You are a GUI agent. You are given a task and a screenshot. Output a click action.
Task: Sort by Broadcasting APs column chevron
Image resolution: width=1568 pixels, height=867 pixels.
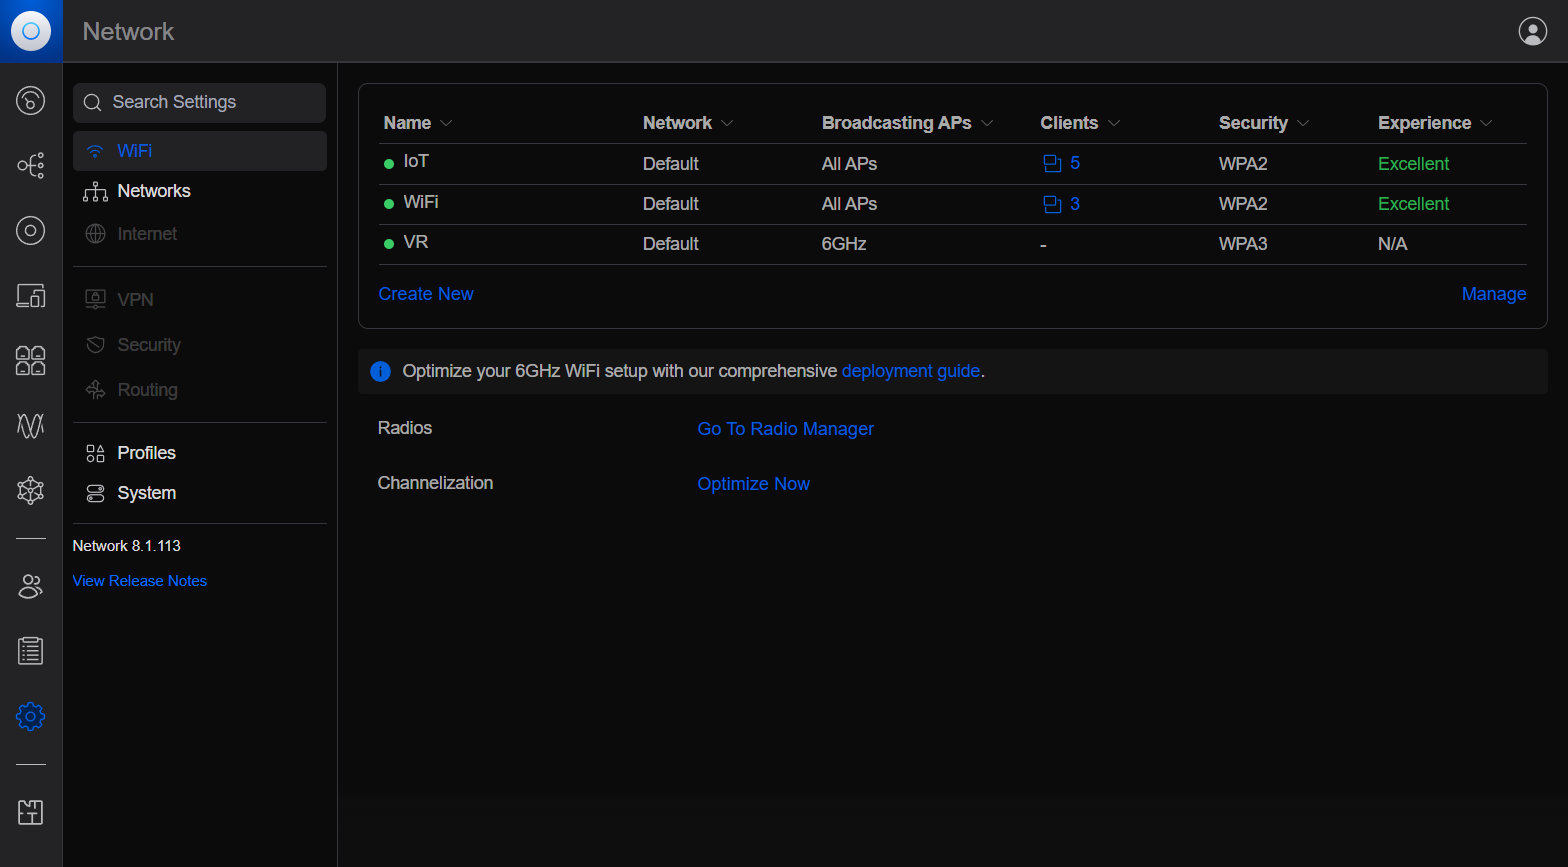pyautogui.click(x=987, y=123)
